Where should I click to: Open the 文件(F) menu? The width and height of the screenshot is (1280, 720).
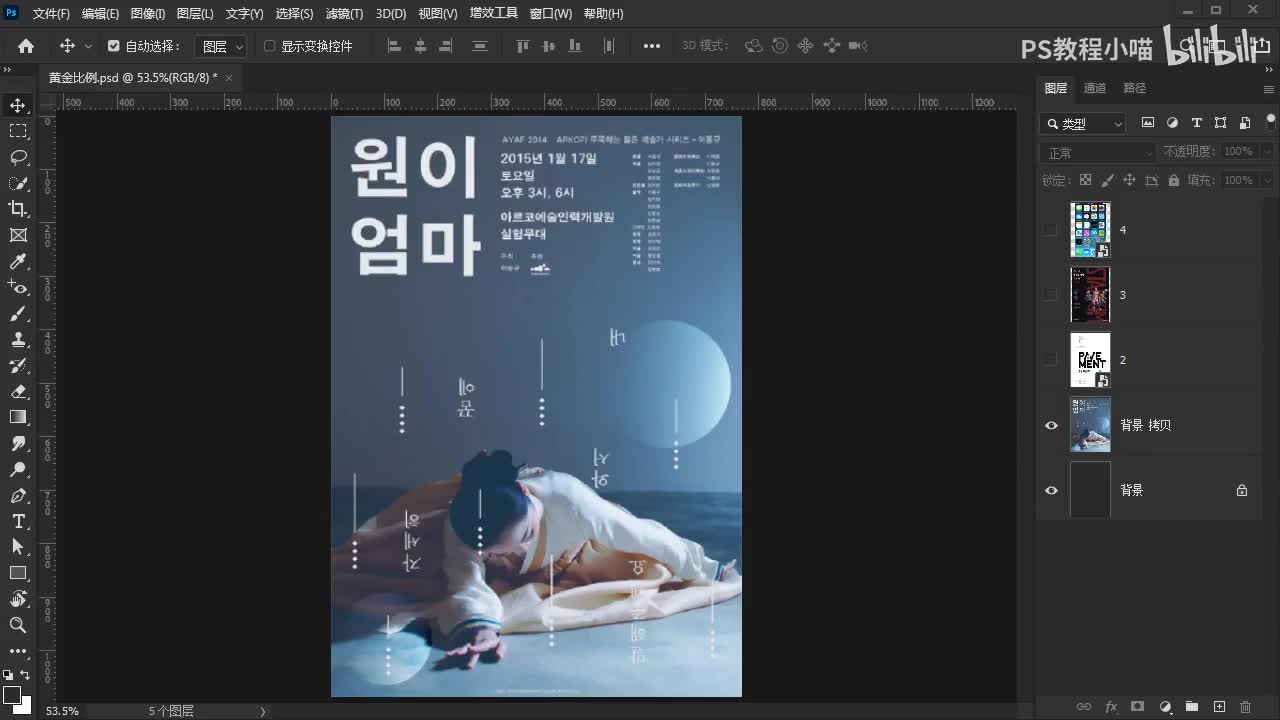[51, 14]
